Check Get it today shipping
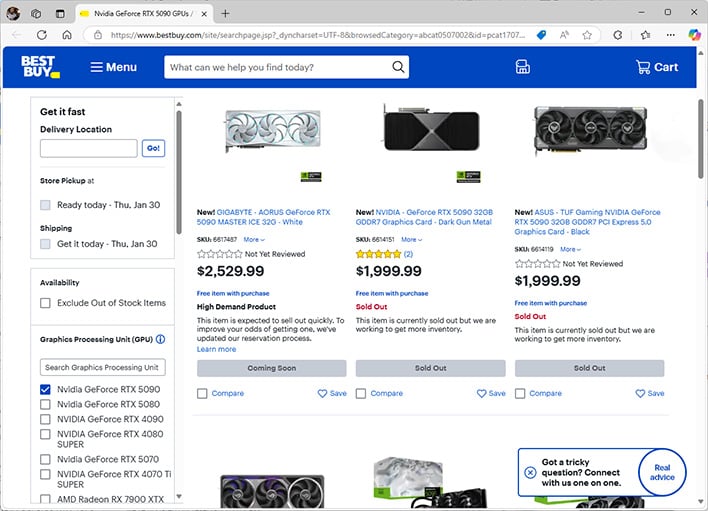The width and height of the screenshot is (708, 511). [x=45, y=244]
